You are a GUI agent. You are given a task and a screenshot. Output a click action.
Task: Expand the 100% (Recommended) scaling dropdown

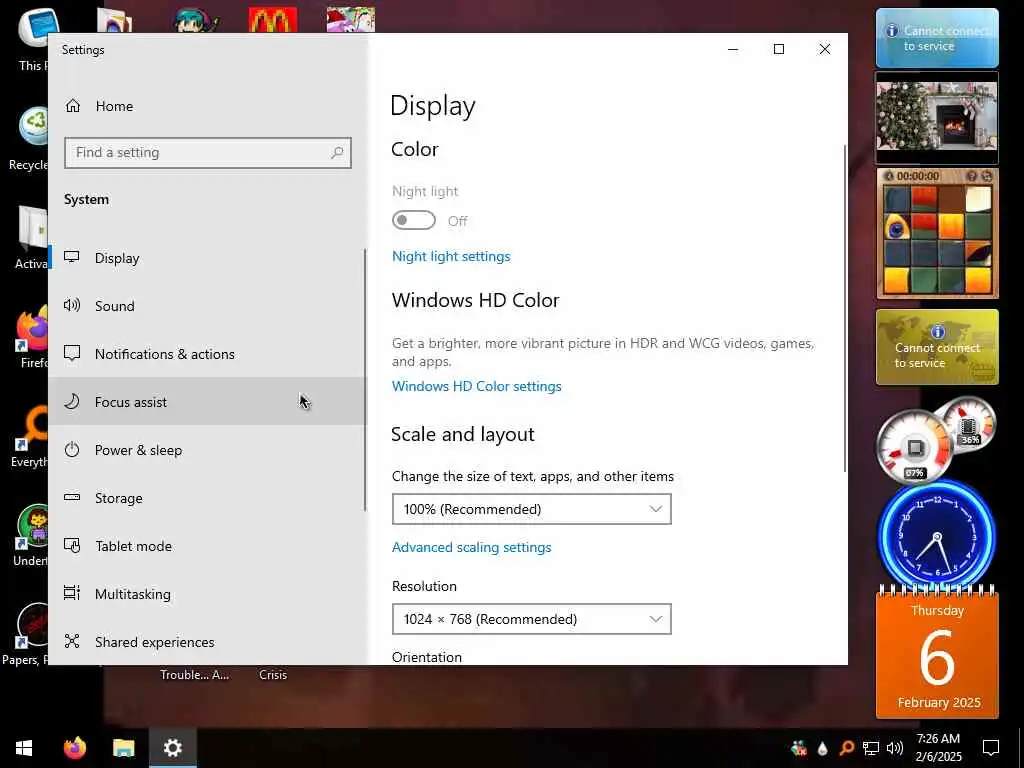click(x=532, y=509)
